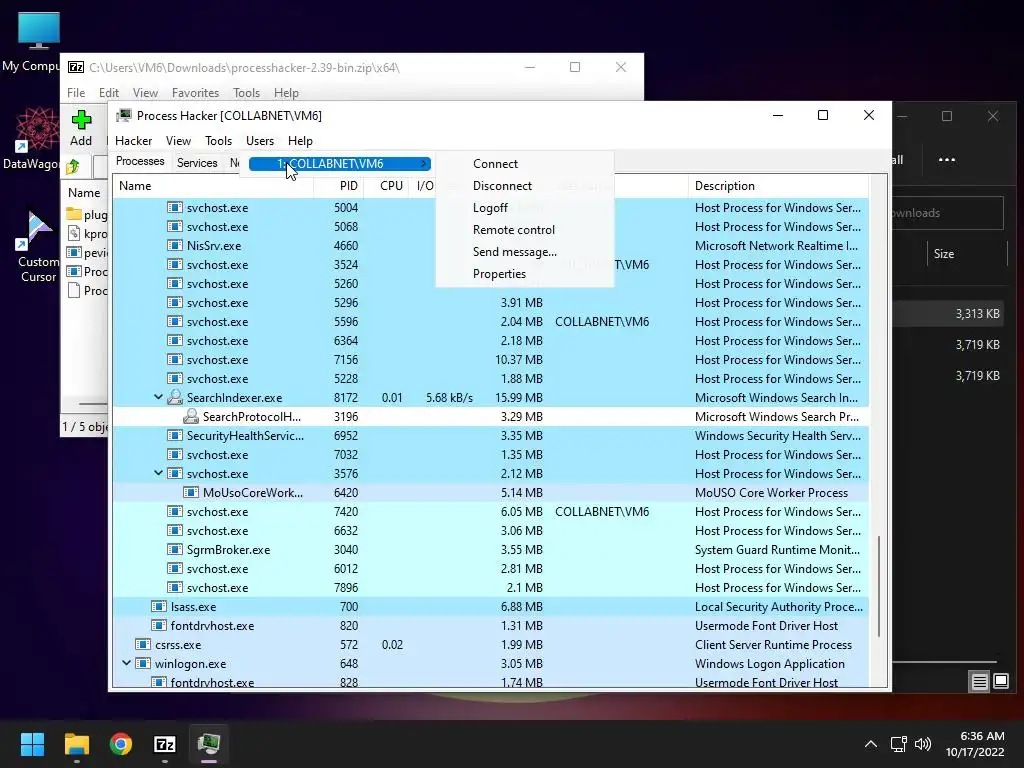Click the Process Hacker title bar icon
Viewport: 1024px width, 768px height.
[x=123, y=116]
